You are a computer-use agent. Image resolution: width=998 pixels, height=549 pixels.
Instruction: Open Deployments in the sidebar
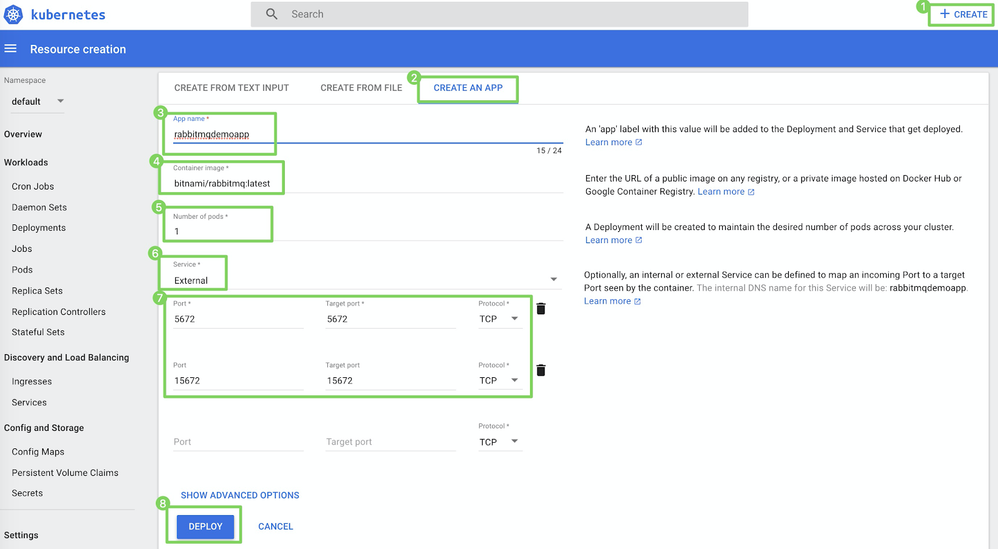click(38, 228)
